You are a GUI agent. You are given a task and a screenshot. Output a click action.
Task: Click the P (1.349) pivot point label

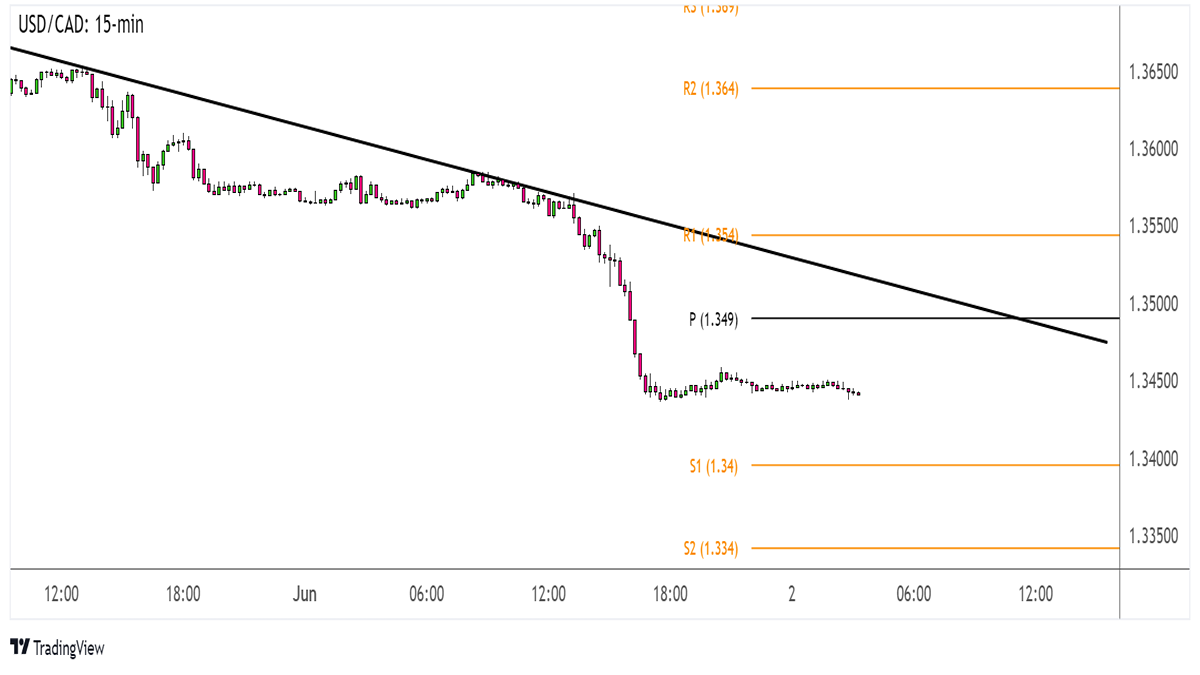pyautogui.click(x=712, y=319)
